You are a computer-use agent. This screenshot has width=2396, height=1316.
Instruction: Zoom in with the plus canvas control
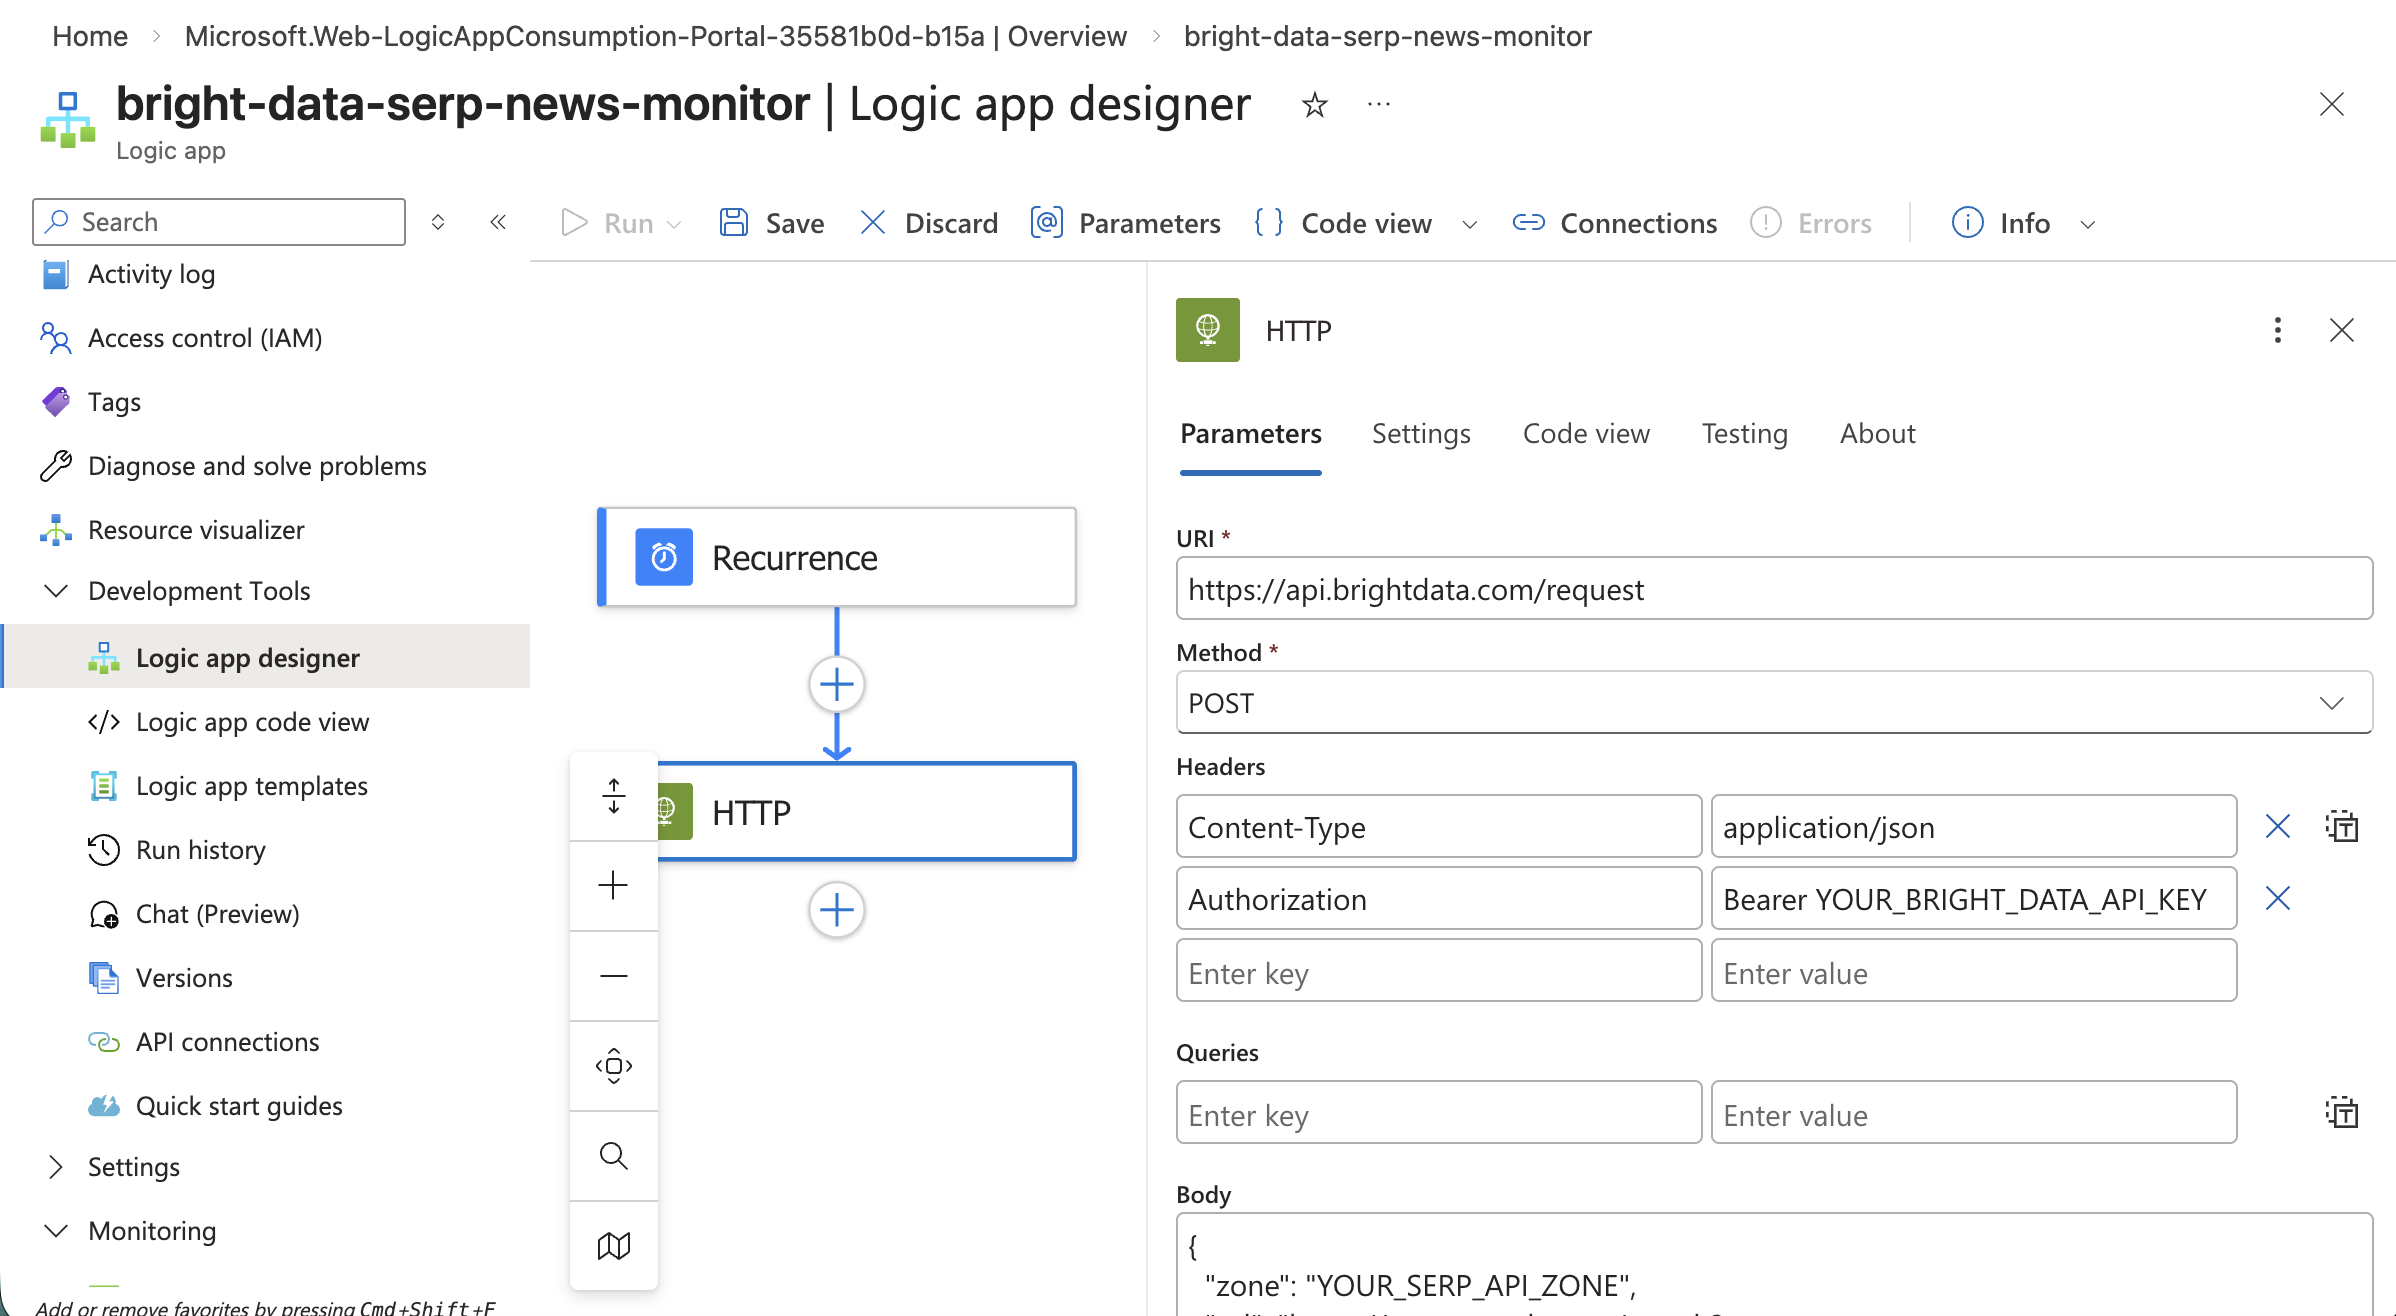coord(613,885)
